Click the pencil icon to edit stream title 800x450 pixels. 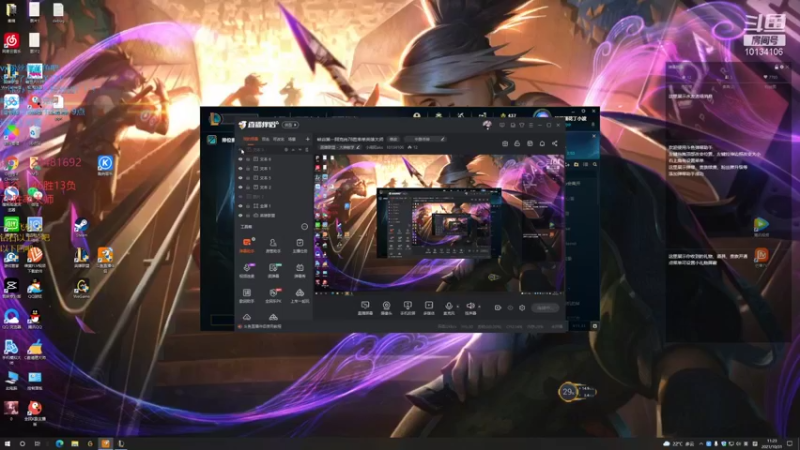tap(443, 139)
